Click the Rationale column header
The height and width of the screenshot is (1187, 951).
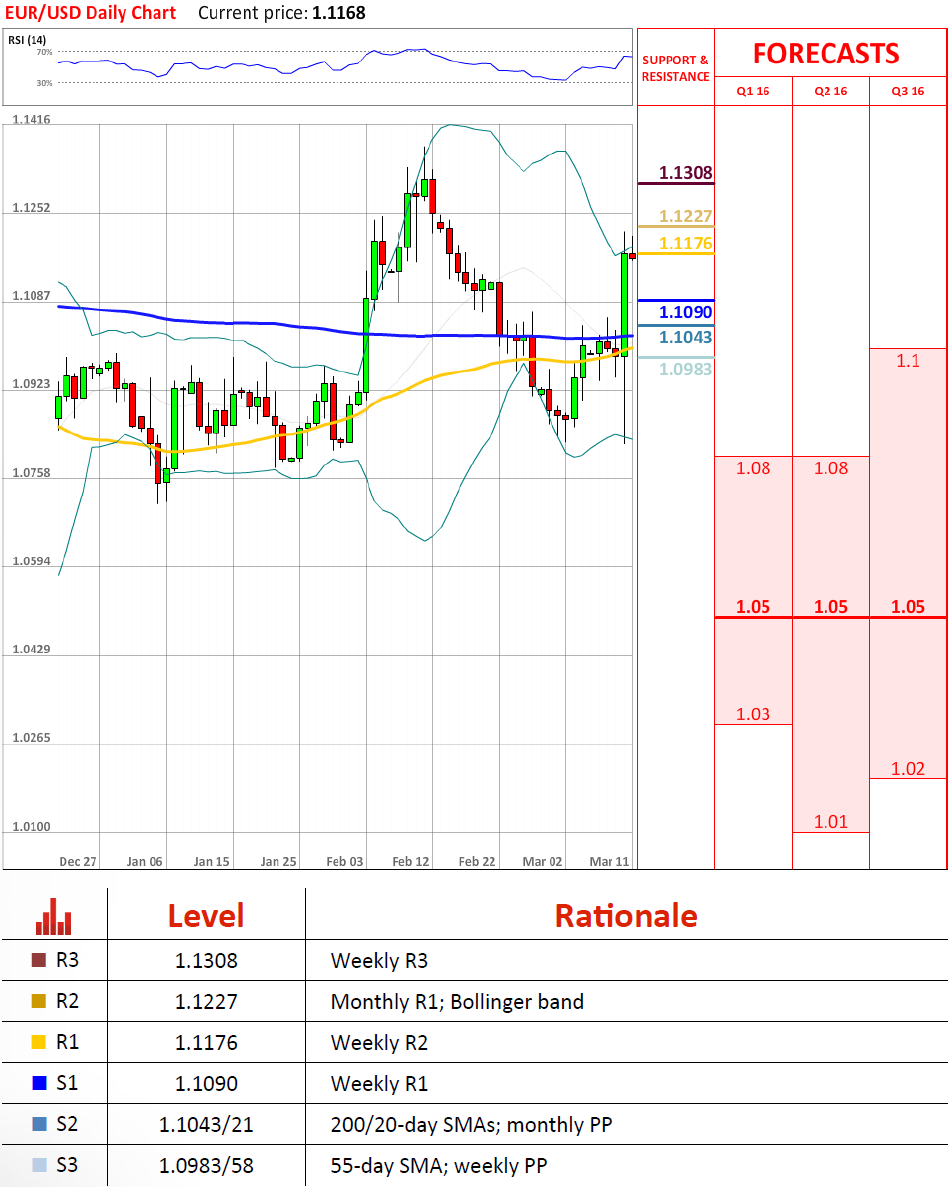pyautogui.click(x=626, y=916)
